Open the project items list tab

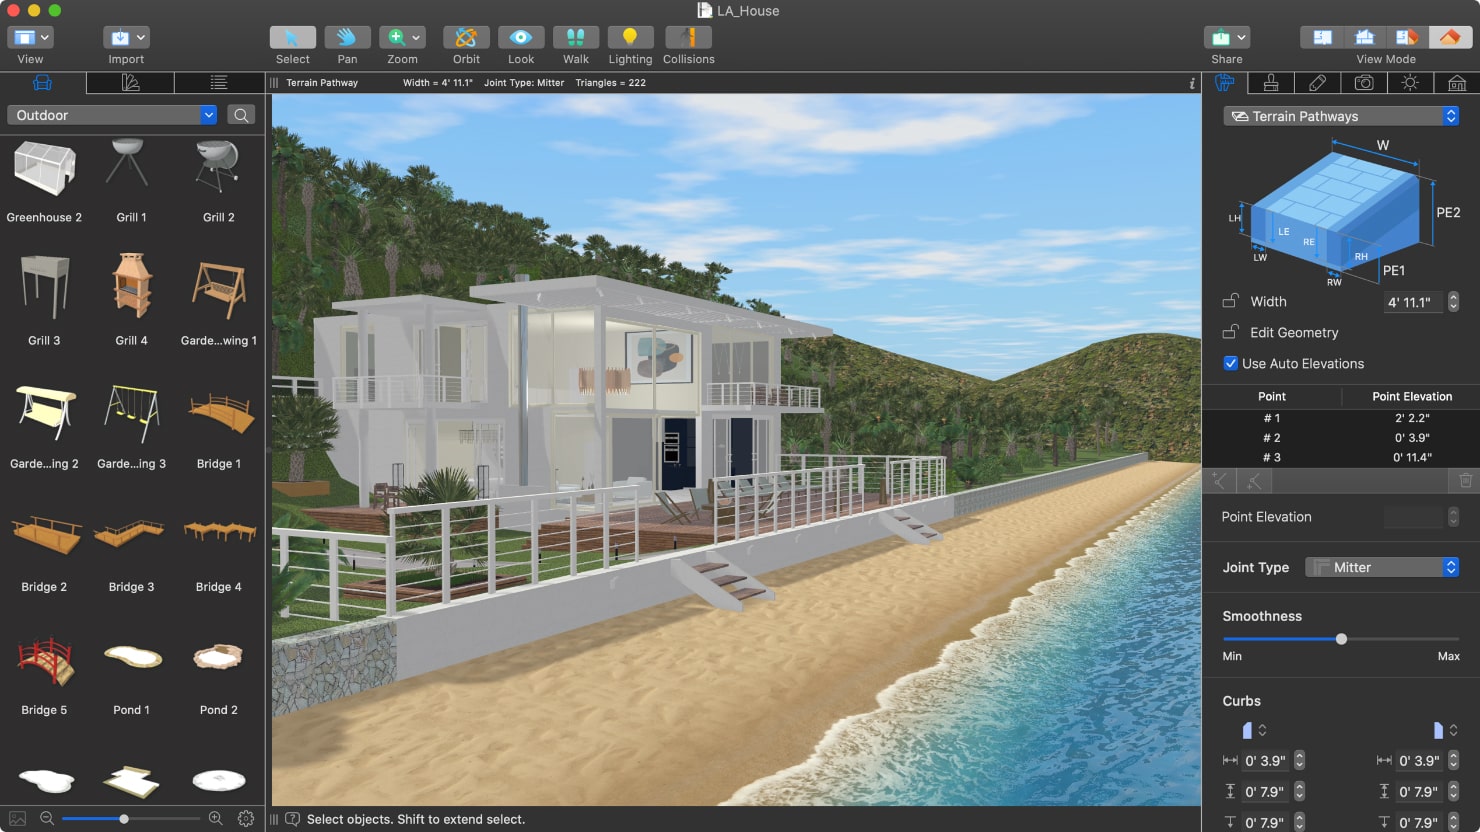[218, 82]
